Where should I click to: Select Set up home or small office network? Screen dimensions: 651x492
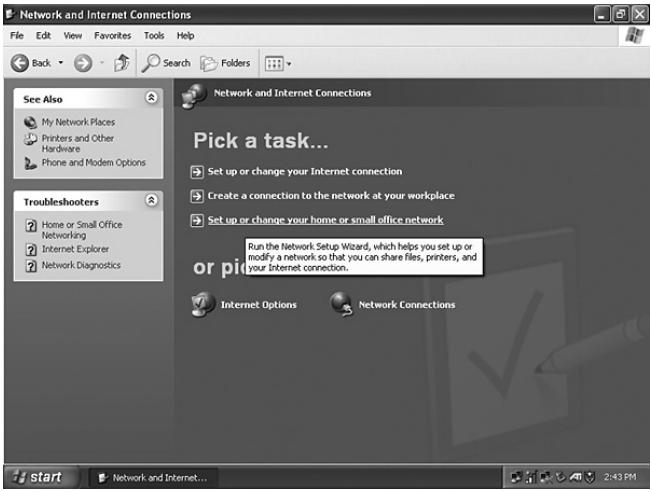[x=326, y=220]
